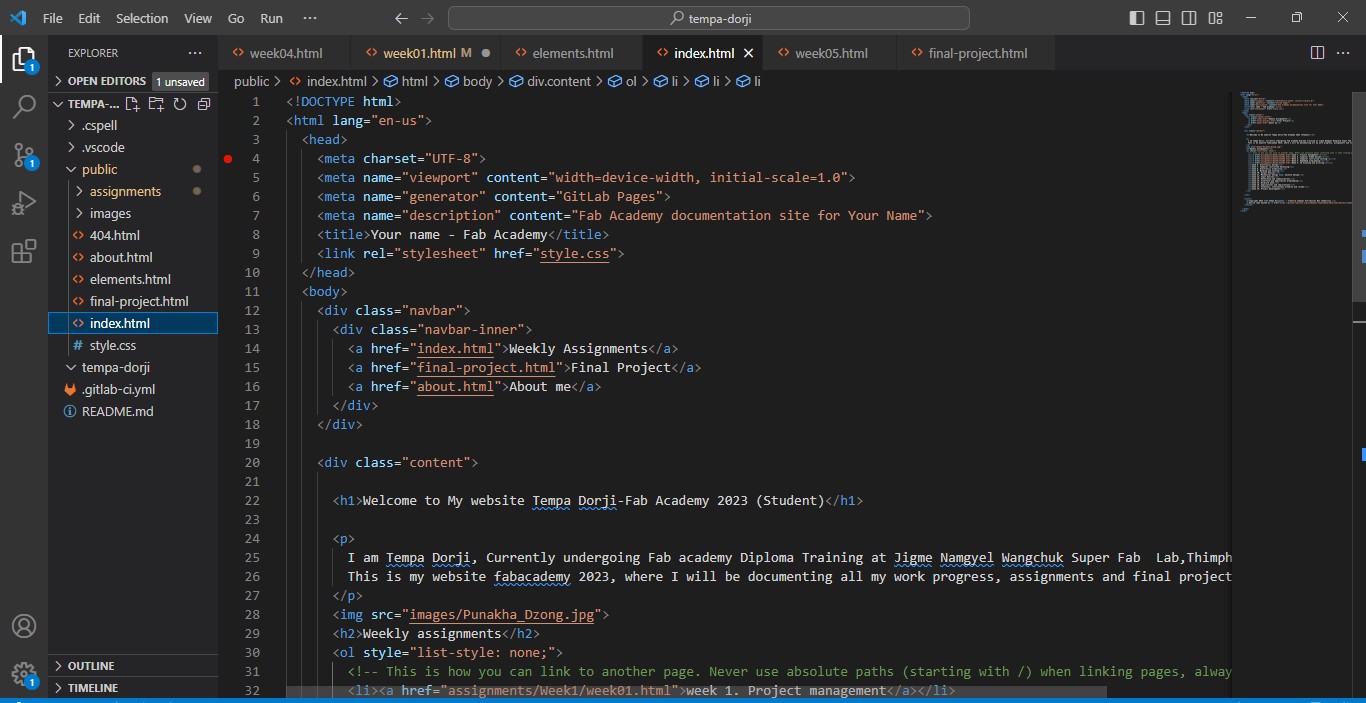
Task: Click New File icon in explorer header
Action: coord(132,104)
